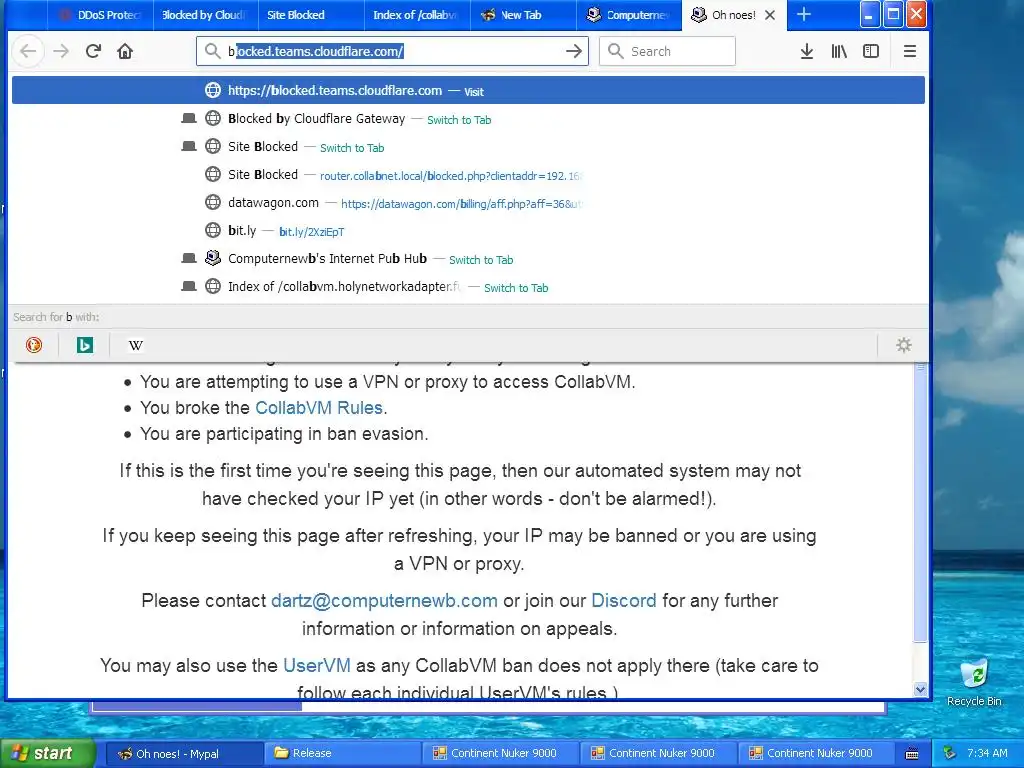Open the Recycle Bin on desktop

click(x=974, y=682)
